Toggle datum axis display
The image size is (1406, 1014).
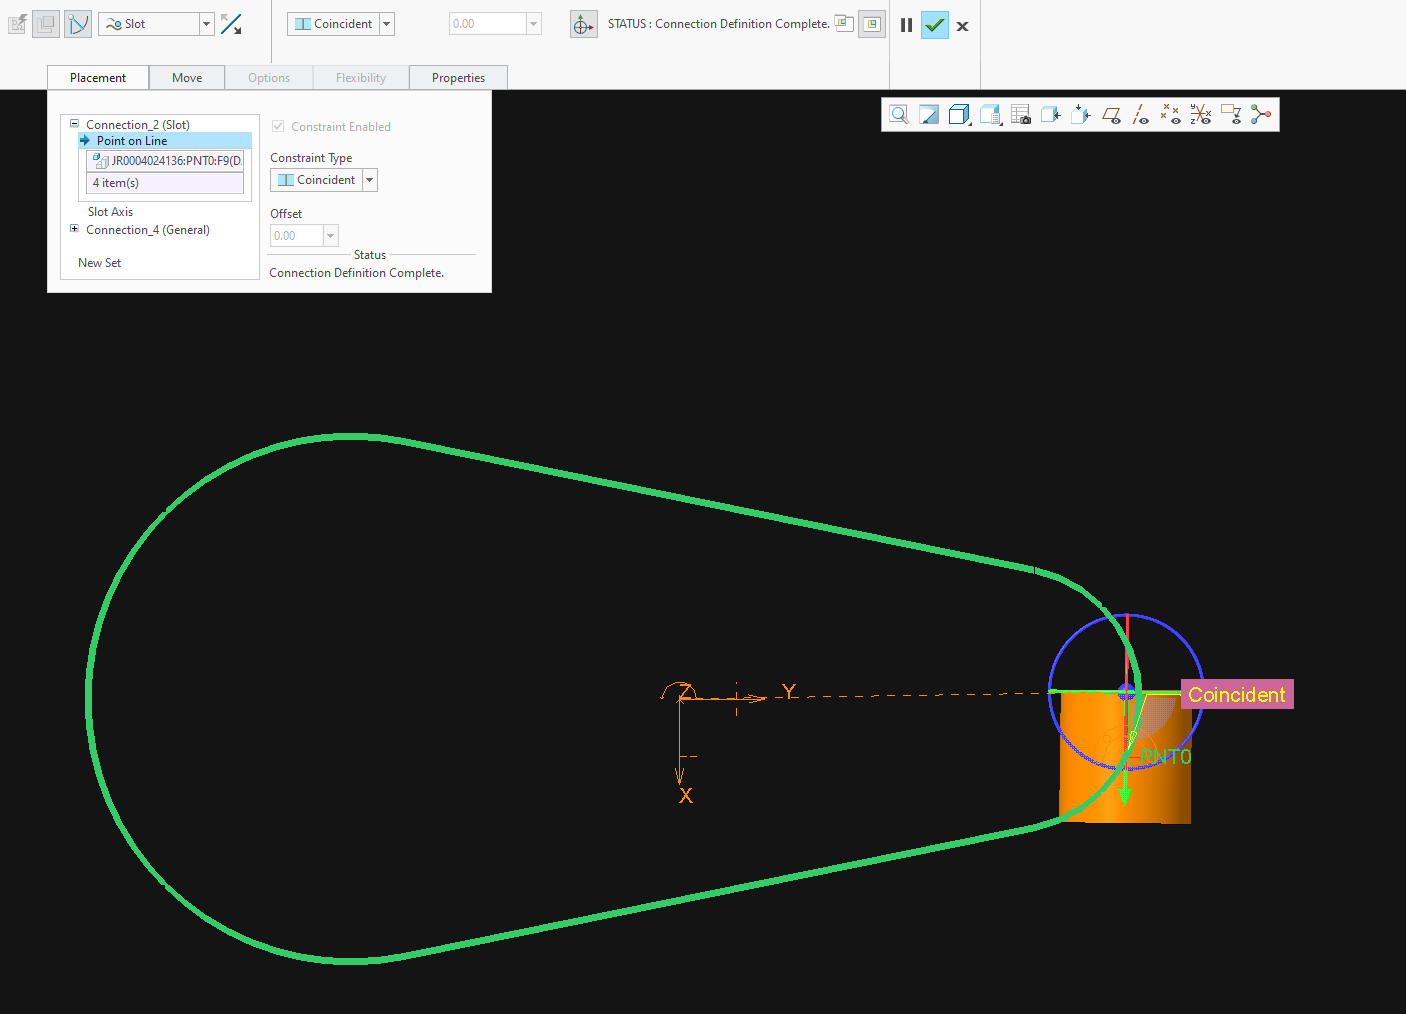1141,114
